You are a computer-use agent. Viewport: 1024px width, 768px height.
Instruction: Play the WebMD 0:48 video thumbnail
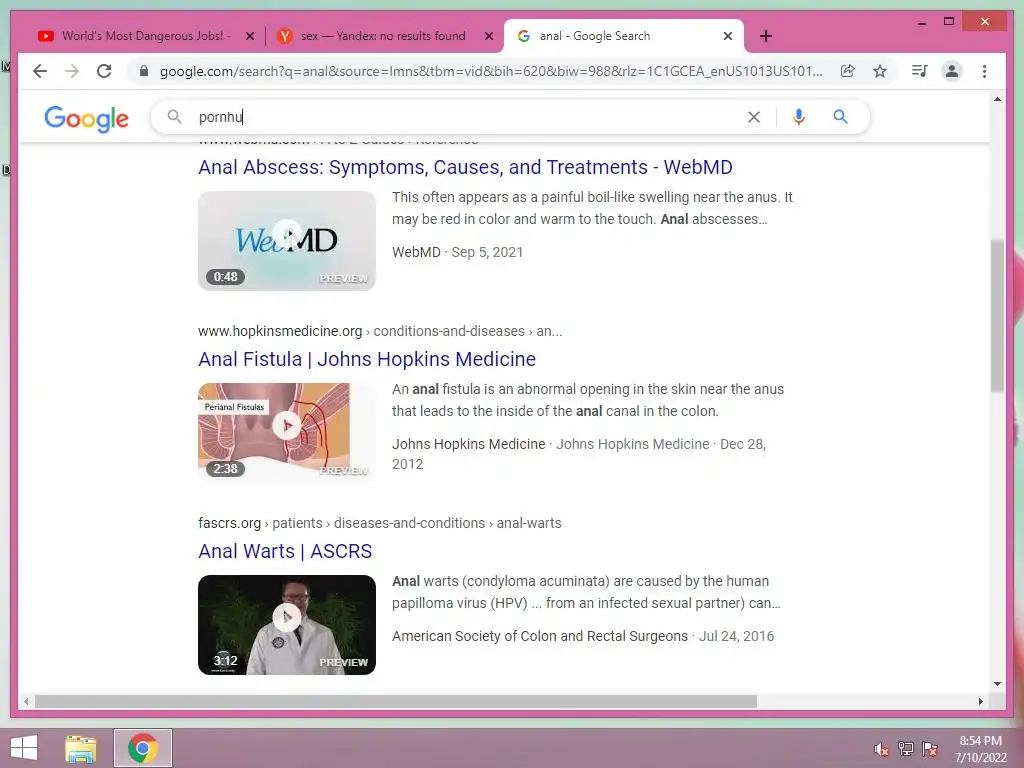(287, 241)
